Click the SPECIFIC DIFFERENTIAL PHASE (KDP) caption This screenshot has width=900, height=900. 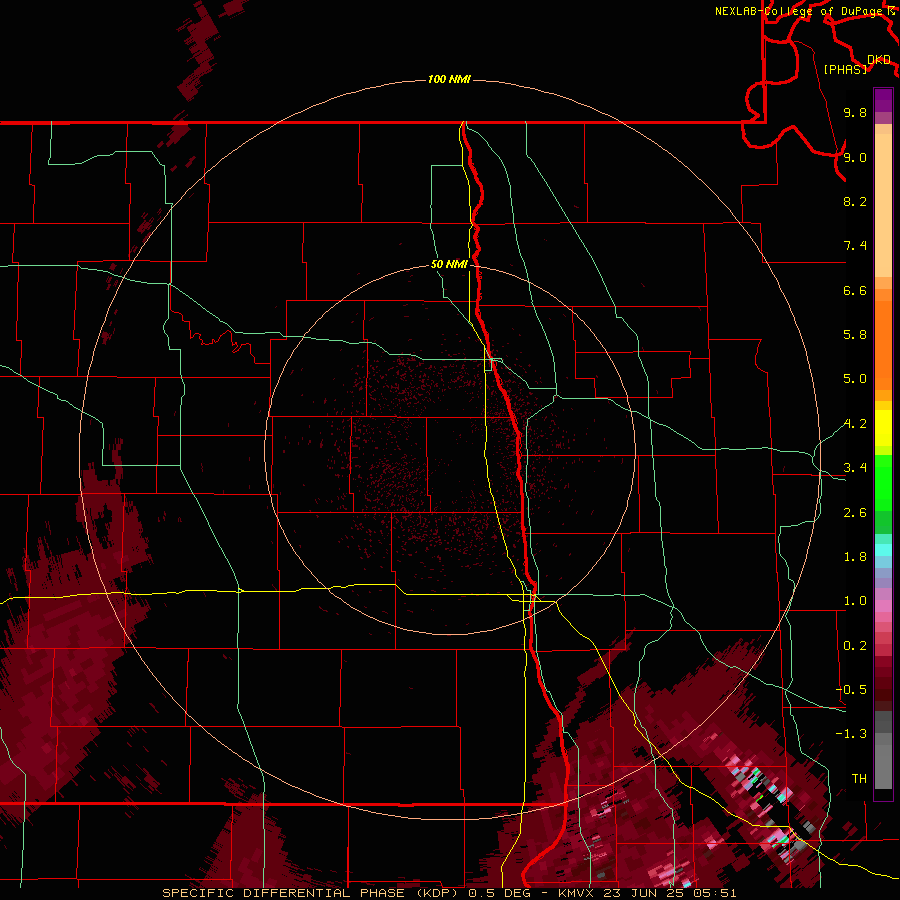pyautogui.click(x=312, y=893)
